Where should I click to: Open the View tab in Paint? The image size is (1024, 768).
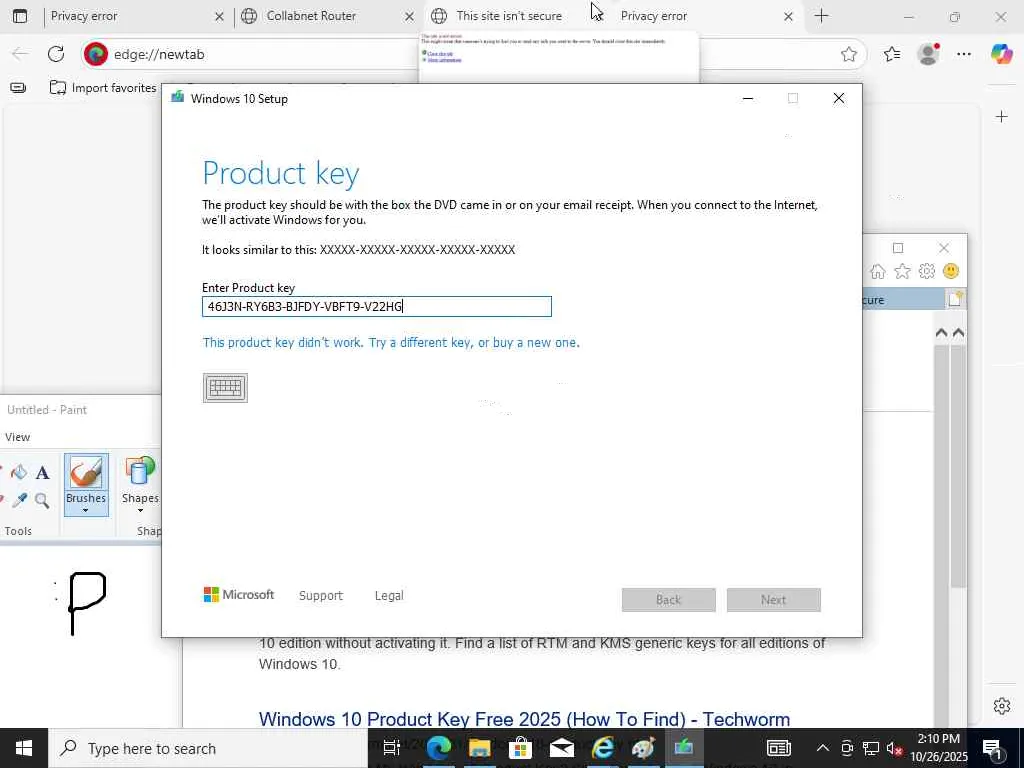[18, 437]
